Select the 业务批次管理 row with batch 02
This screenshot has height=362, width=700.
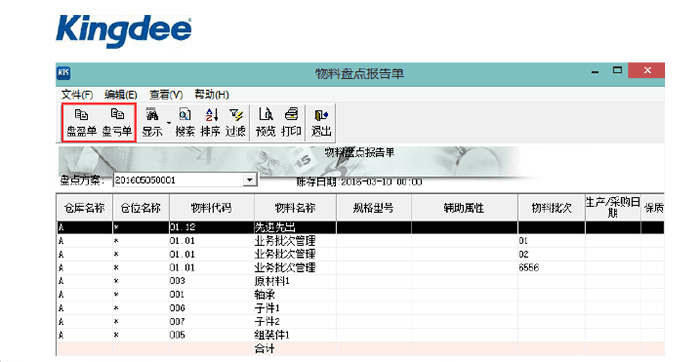click(x=360, y=254)
